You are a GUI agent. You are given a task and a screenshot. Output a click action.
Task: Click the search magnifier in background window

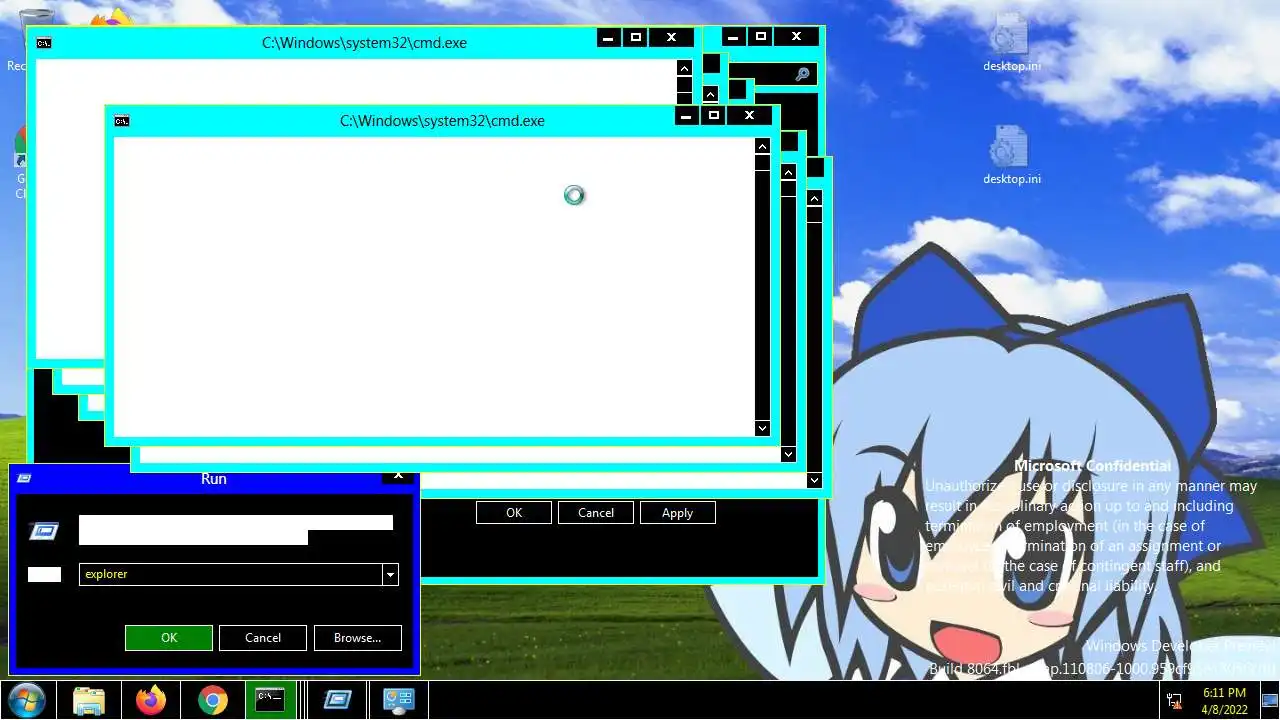[802, 74]
